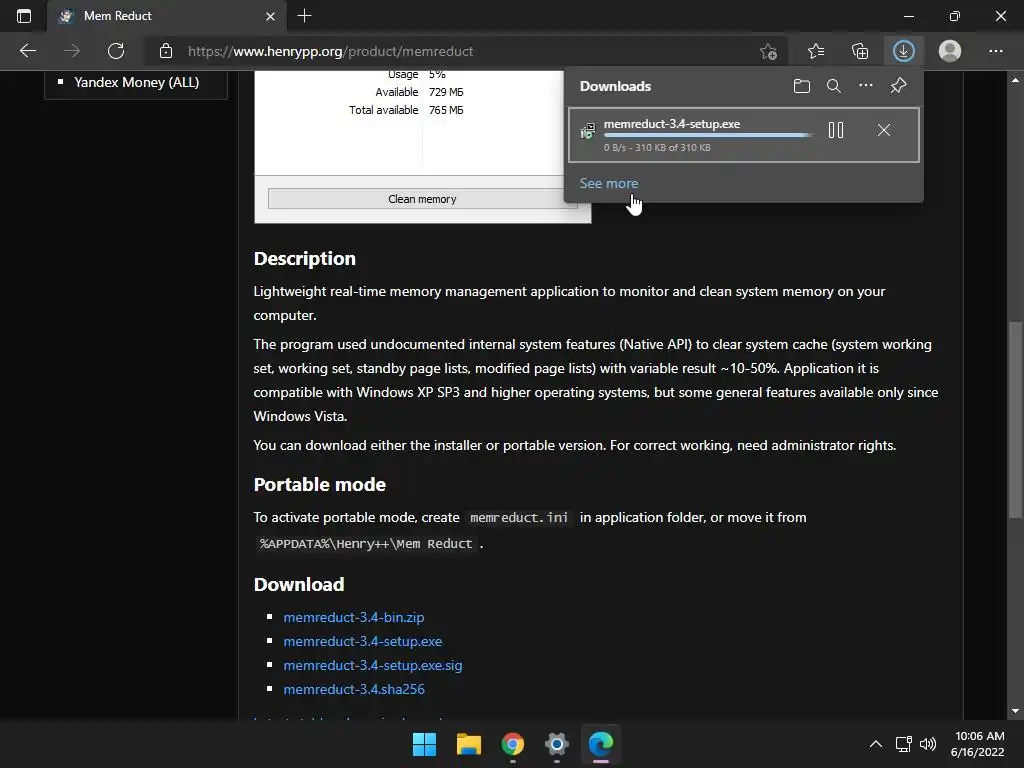The height and width of the screenshot is (768, 1024).
Task: Switch to the Mem Reduct tab
Action: pyautogui.click(x=166, y=16)
